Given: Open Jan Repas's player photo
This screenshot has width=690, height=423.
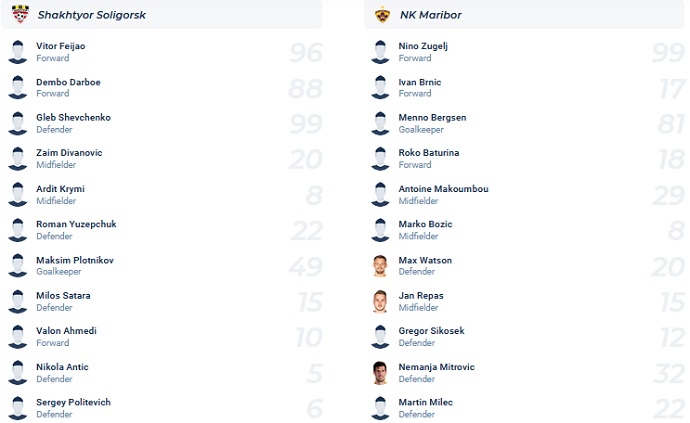Looking at the screenshot, I should [380, 301].
